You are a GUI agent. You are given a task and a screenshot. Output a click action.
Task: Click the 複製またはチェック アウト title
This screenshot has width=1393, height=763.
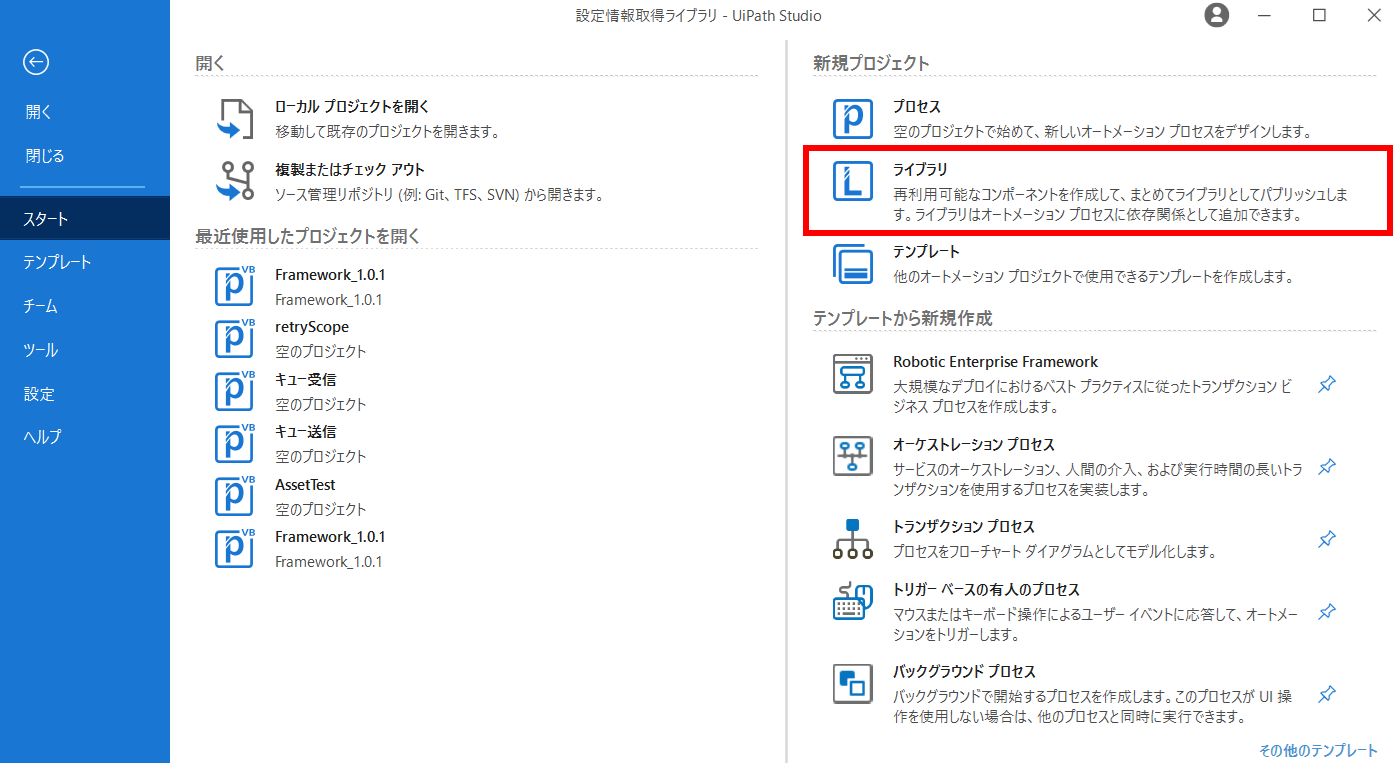coord(350,170)
